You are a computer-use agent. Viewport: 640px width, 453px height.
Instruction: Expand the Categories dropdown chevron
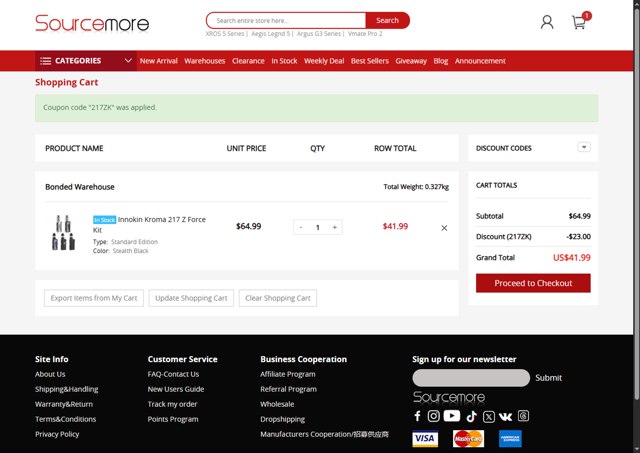coord(128,60)
